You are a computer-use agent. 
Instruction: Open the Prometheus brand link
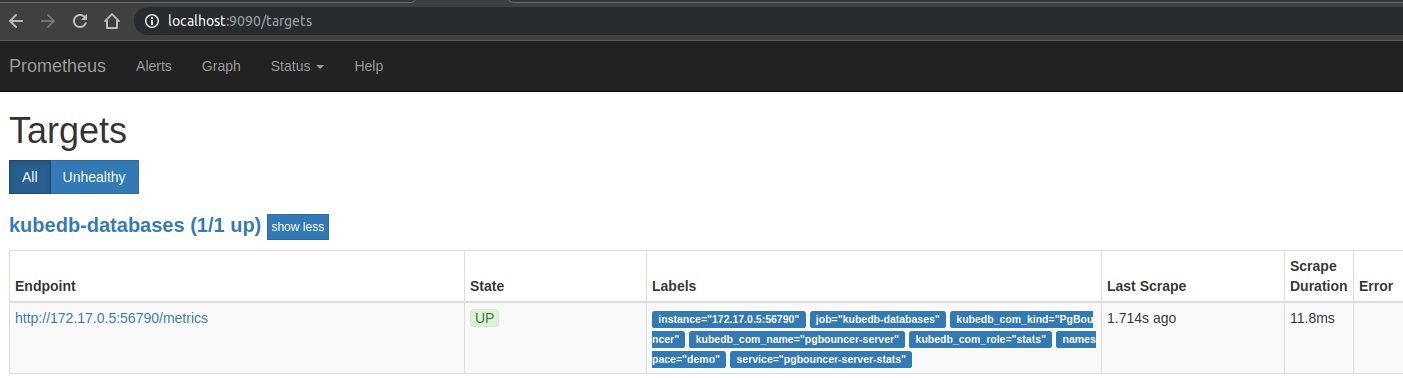(57, 66)
